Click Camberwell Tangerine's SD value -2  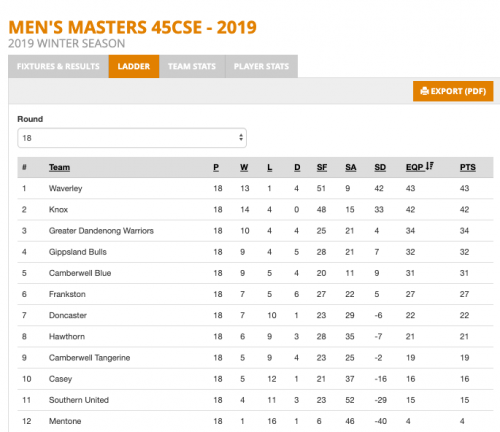pyautogui.click(x=378, y=358)
